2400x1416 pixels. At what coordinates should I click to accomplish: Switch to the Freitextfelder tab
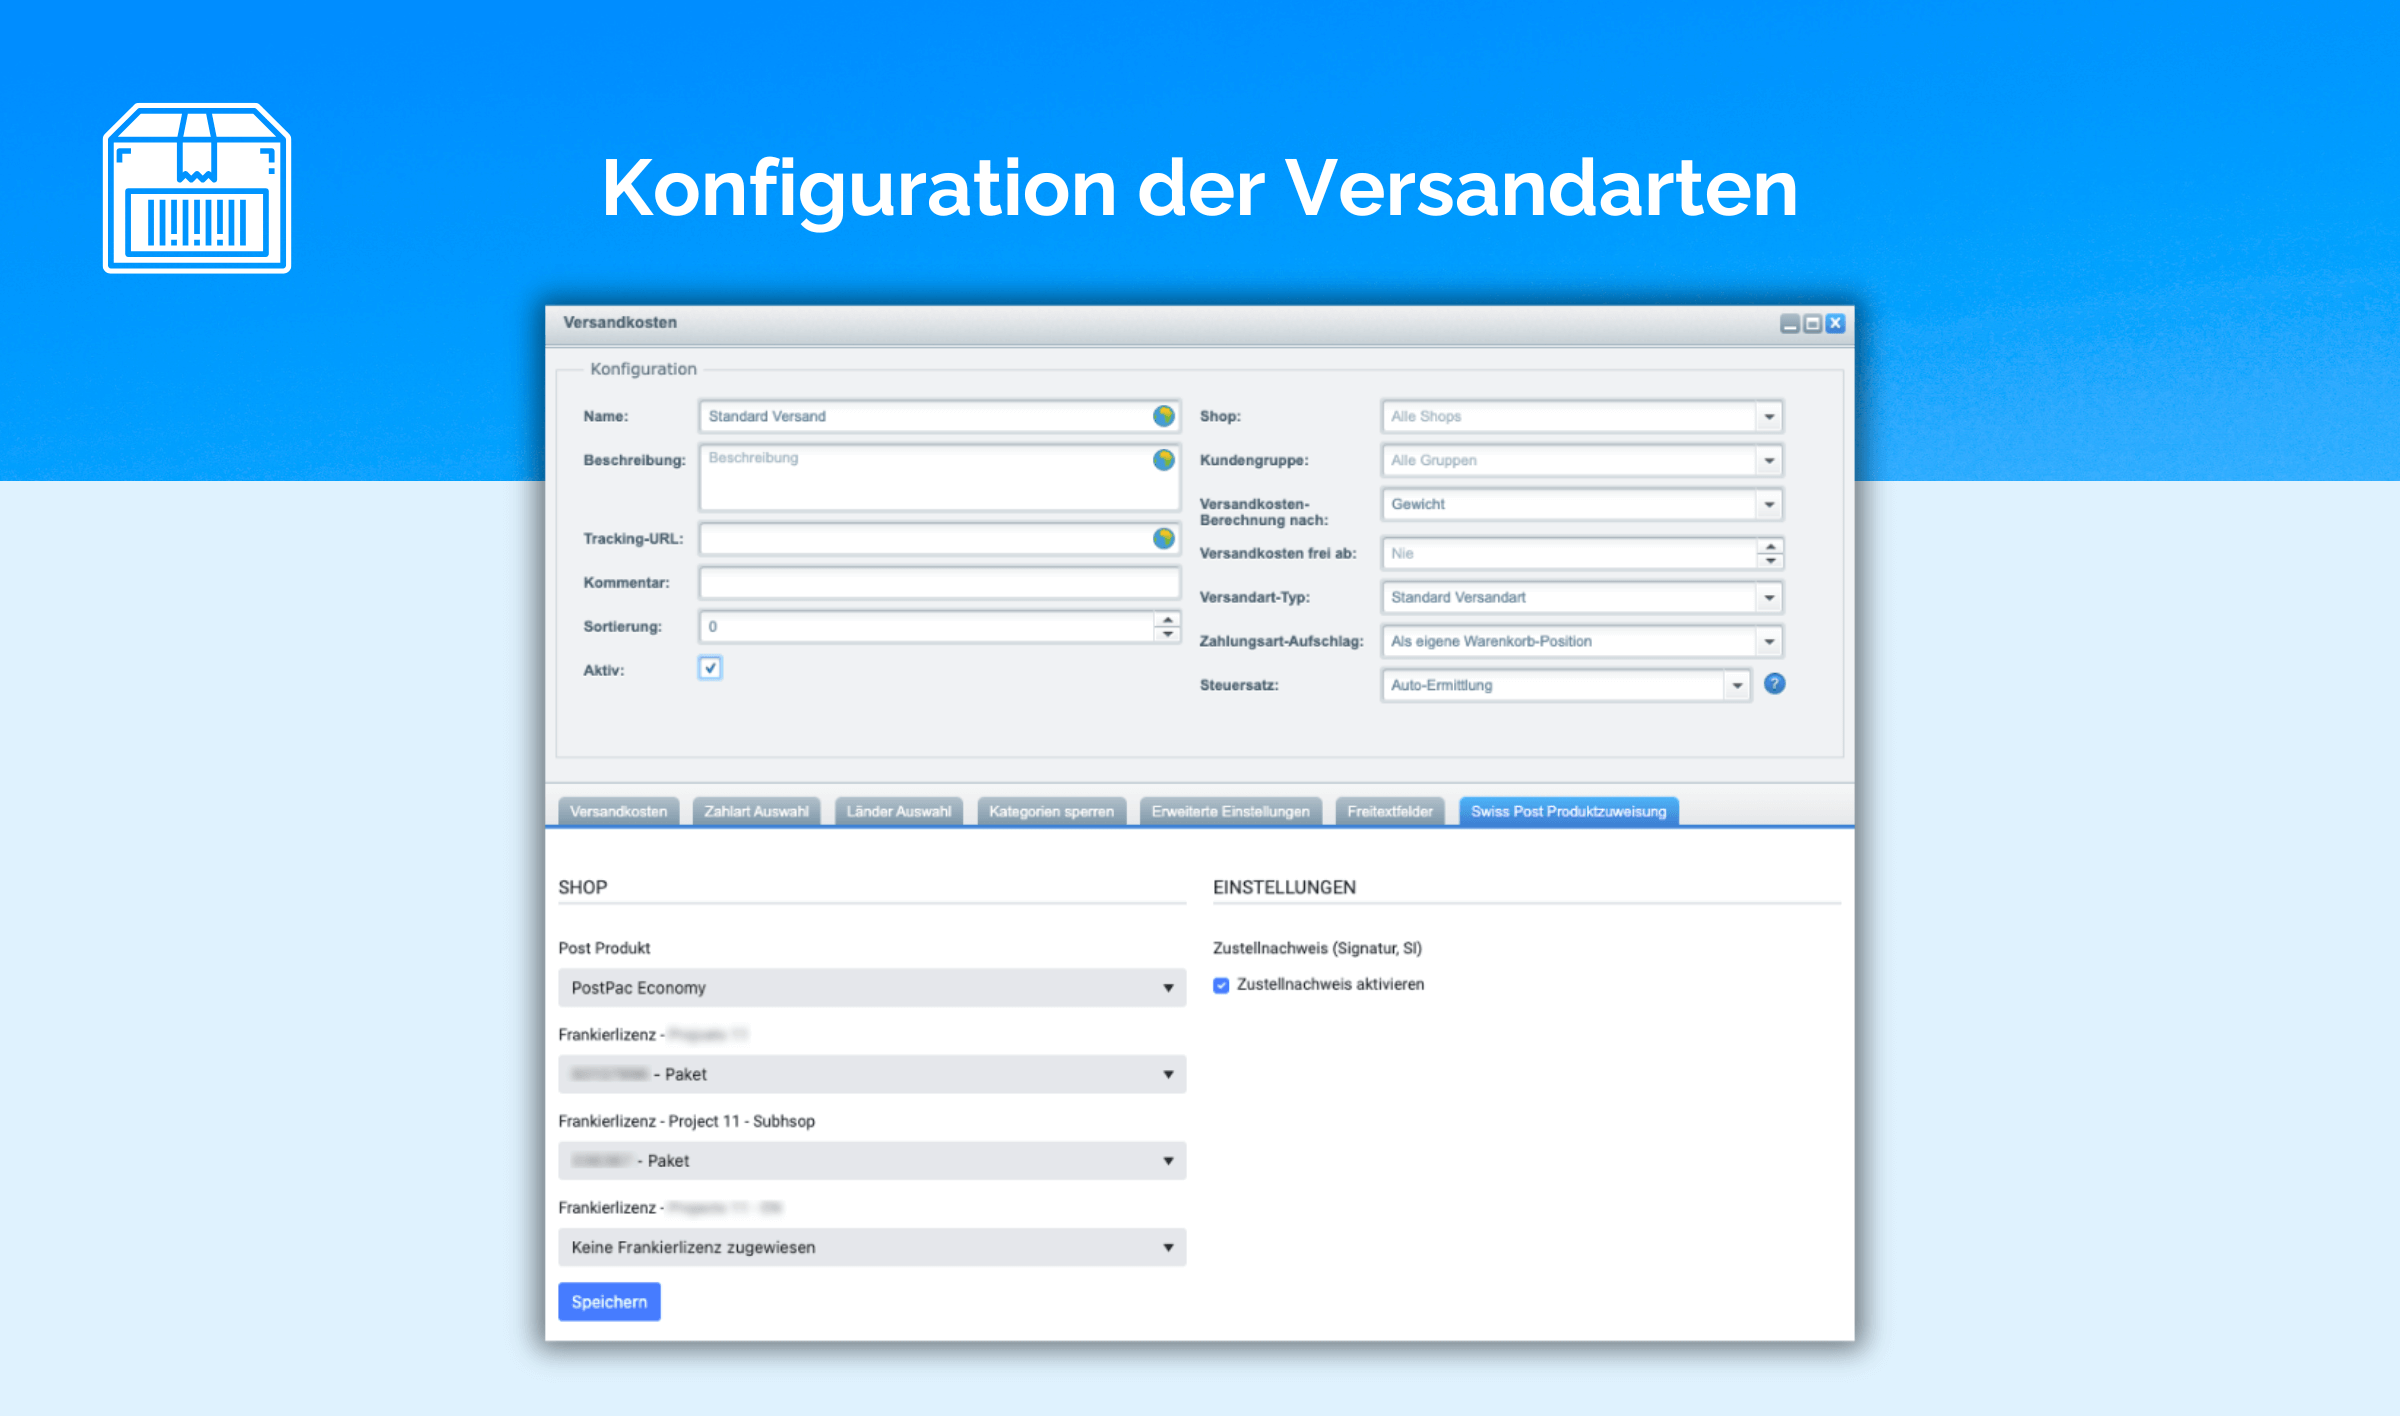point(1389,811)
